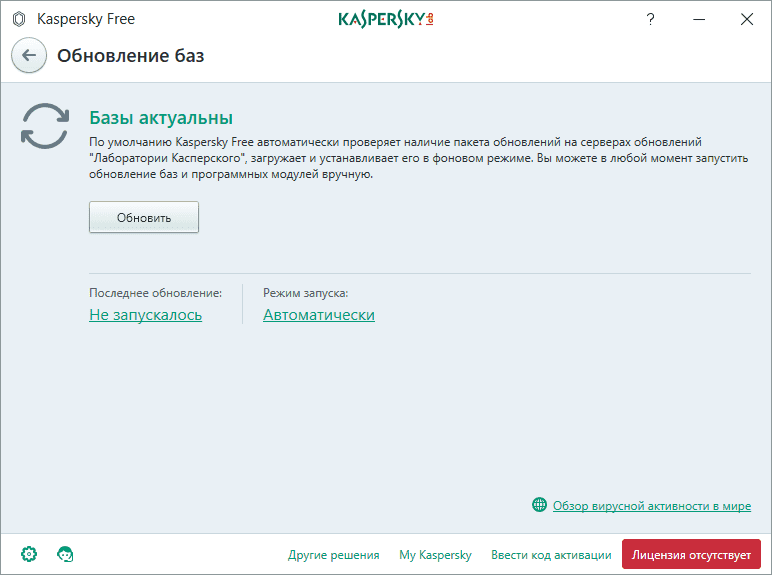Click the Обновление баз page title
This screenshot has width=772, height=575.
pyautogui.click(x=130, y=56)
